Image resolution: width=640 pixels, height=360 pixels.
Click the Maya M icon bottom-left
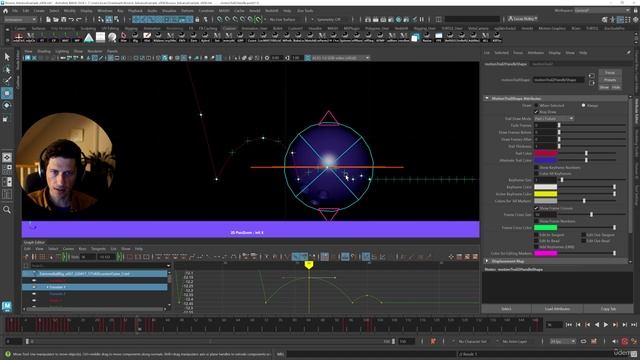pyautogui.click(x=7, y=306)
